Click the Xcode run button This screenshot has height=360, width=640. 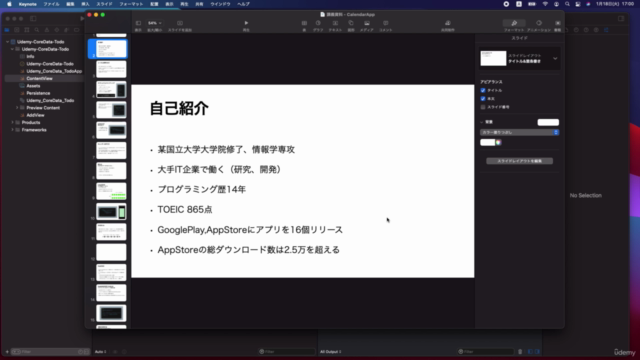[x=82, y=18]
